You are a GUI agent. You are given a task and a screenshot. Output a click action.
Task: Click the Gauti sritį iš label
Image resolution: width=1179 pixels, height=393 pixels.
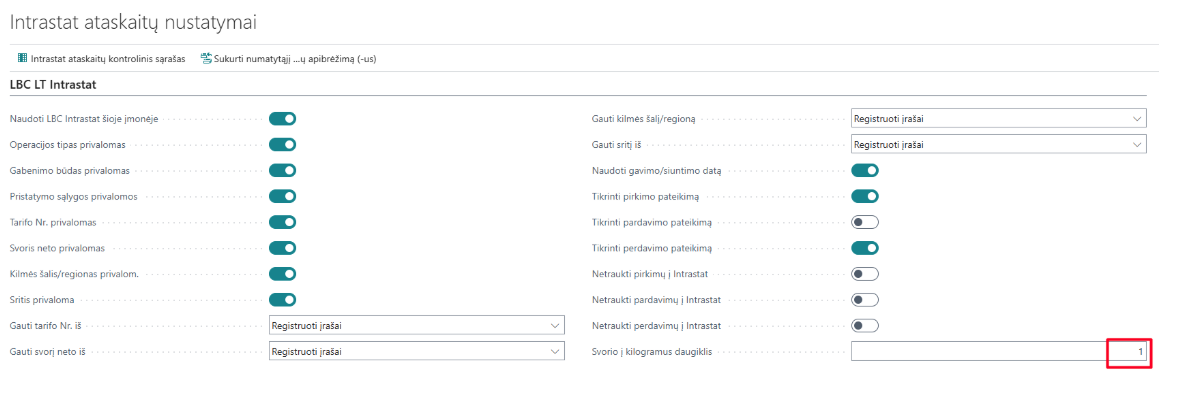[618, 144]
